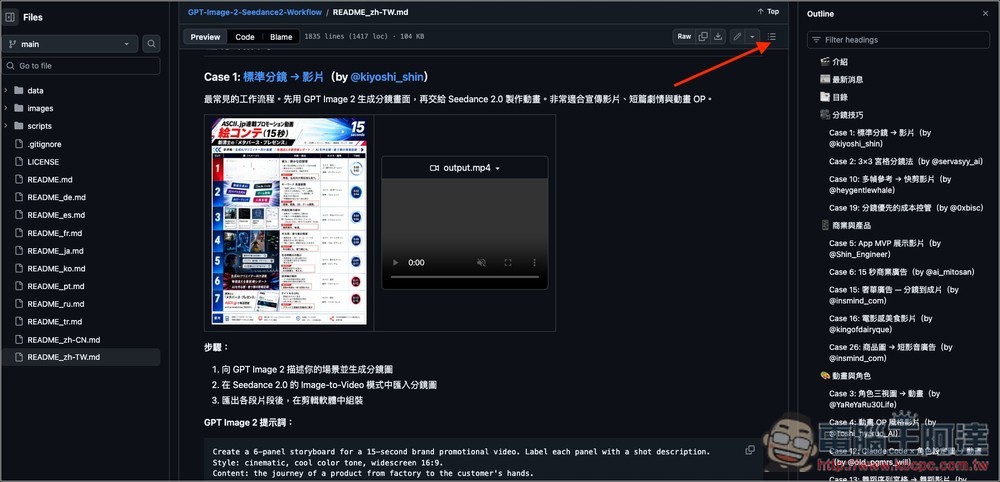Click the Go to file search field

click(82, 66)
